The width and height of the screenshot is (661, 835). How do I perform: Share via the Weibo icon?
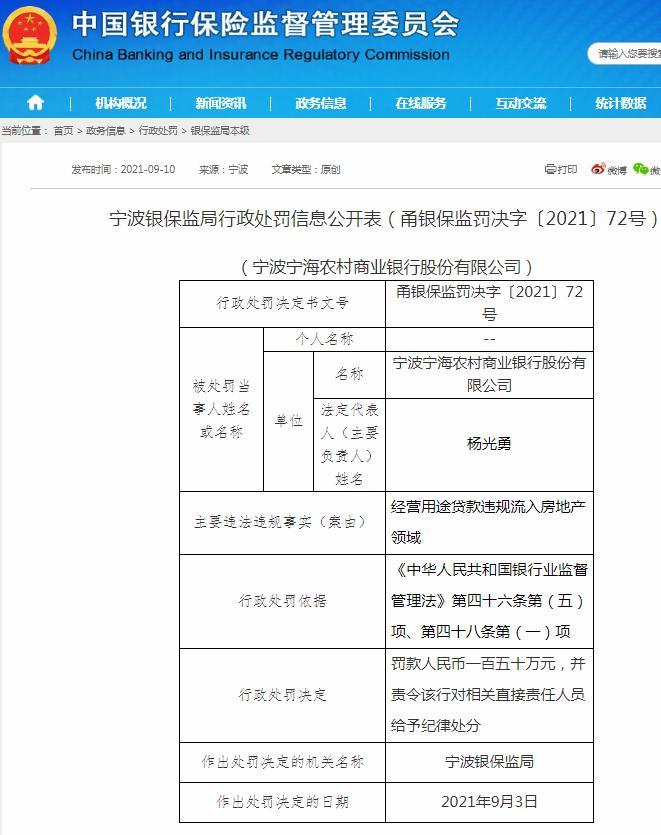point(599,169)
